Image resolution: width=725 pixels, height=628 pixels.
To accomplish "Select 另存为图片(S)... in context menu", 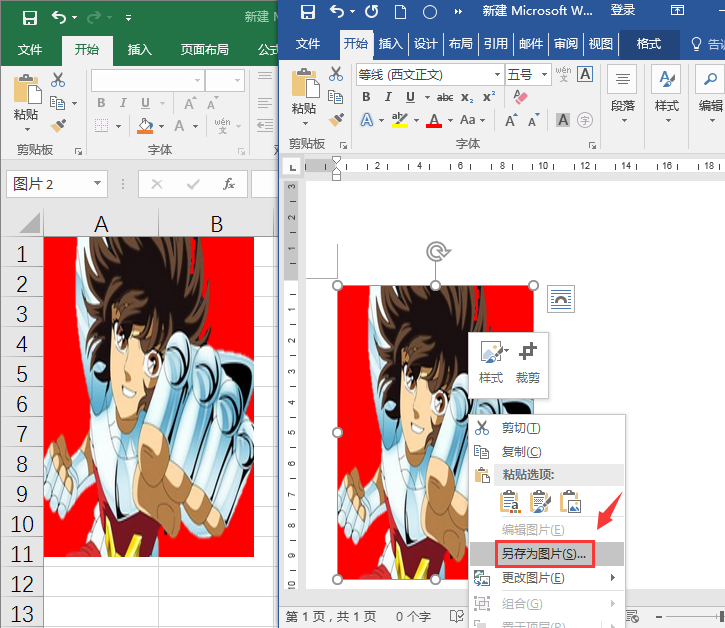I will [547, 554].
